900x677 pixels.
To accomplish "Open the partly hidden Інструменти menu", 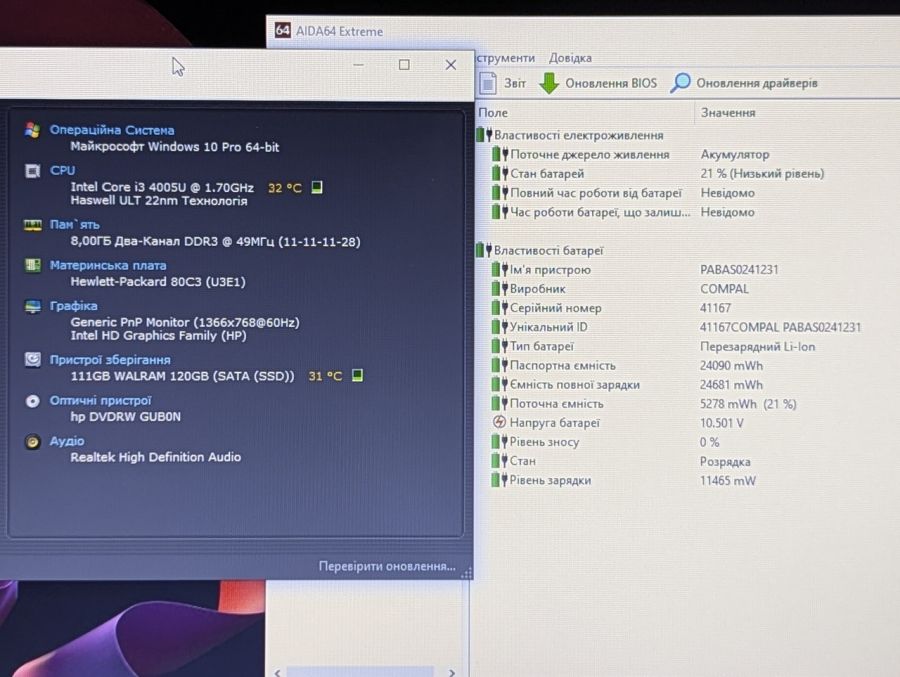I will (x=505, y=58).
